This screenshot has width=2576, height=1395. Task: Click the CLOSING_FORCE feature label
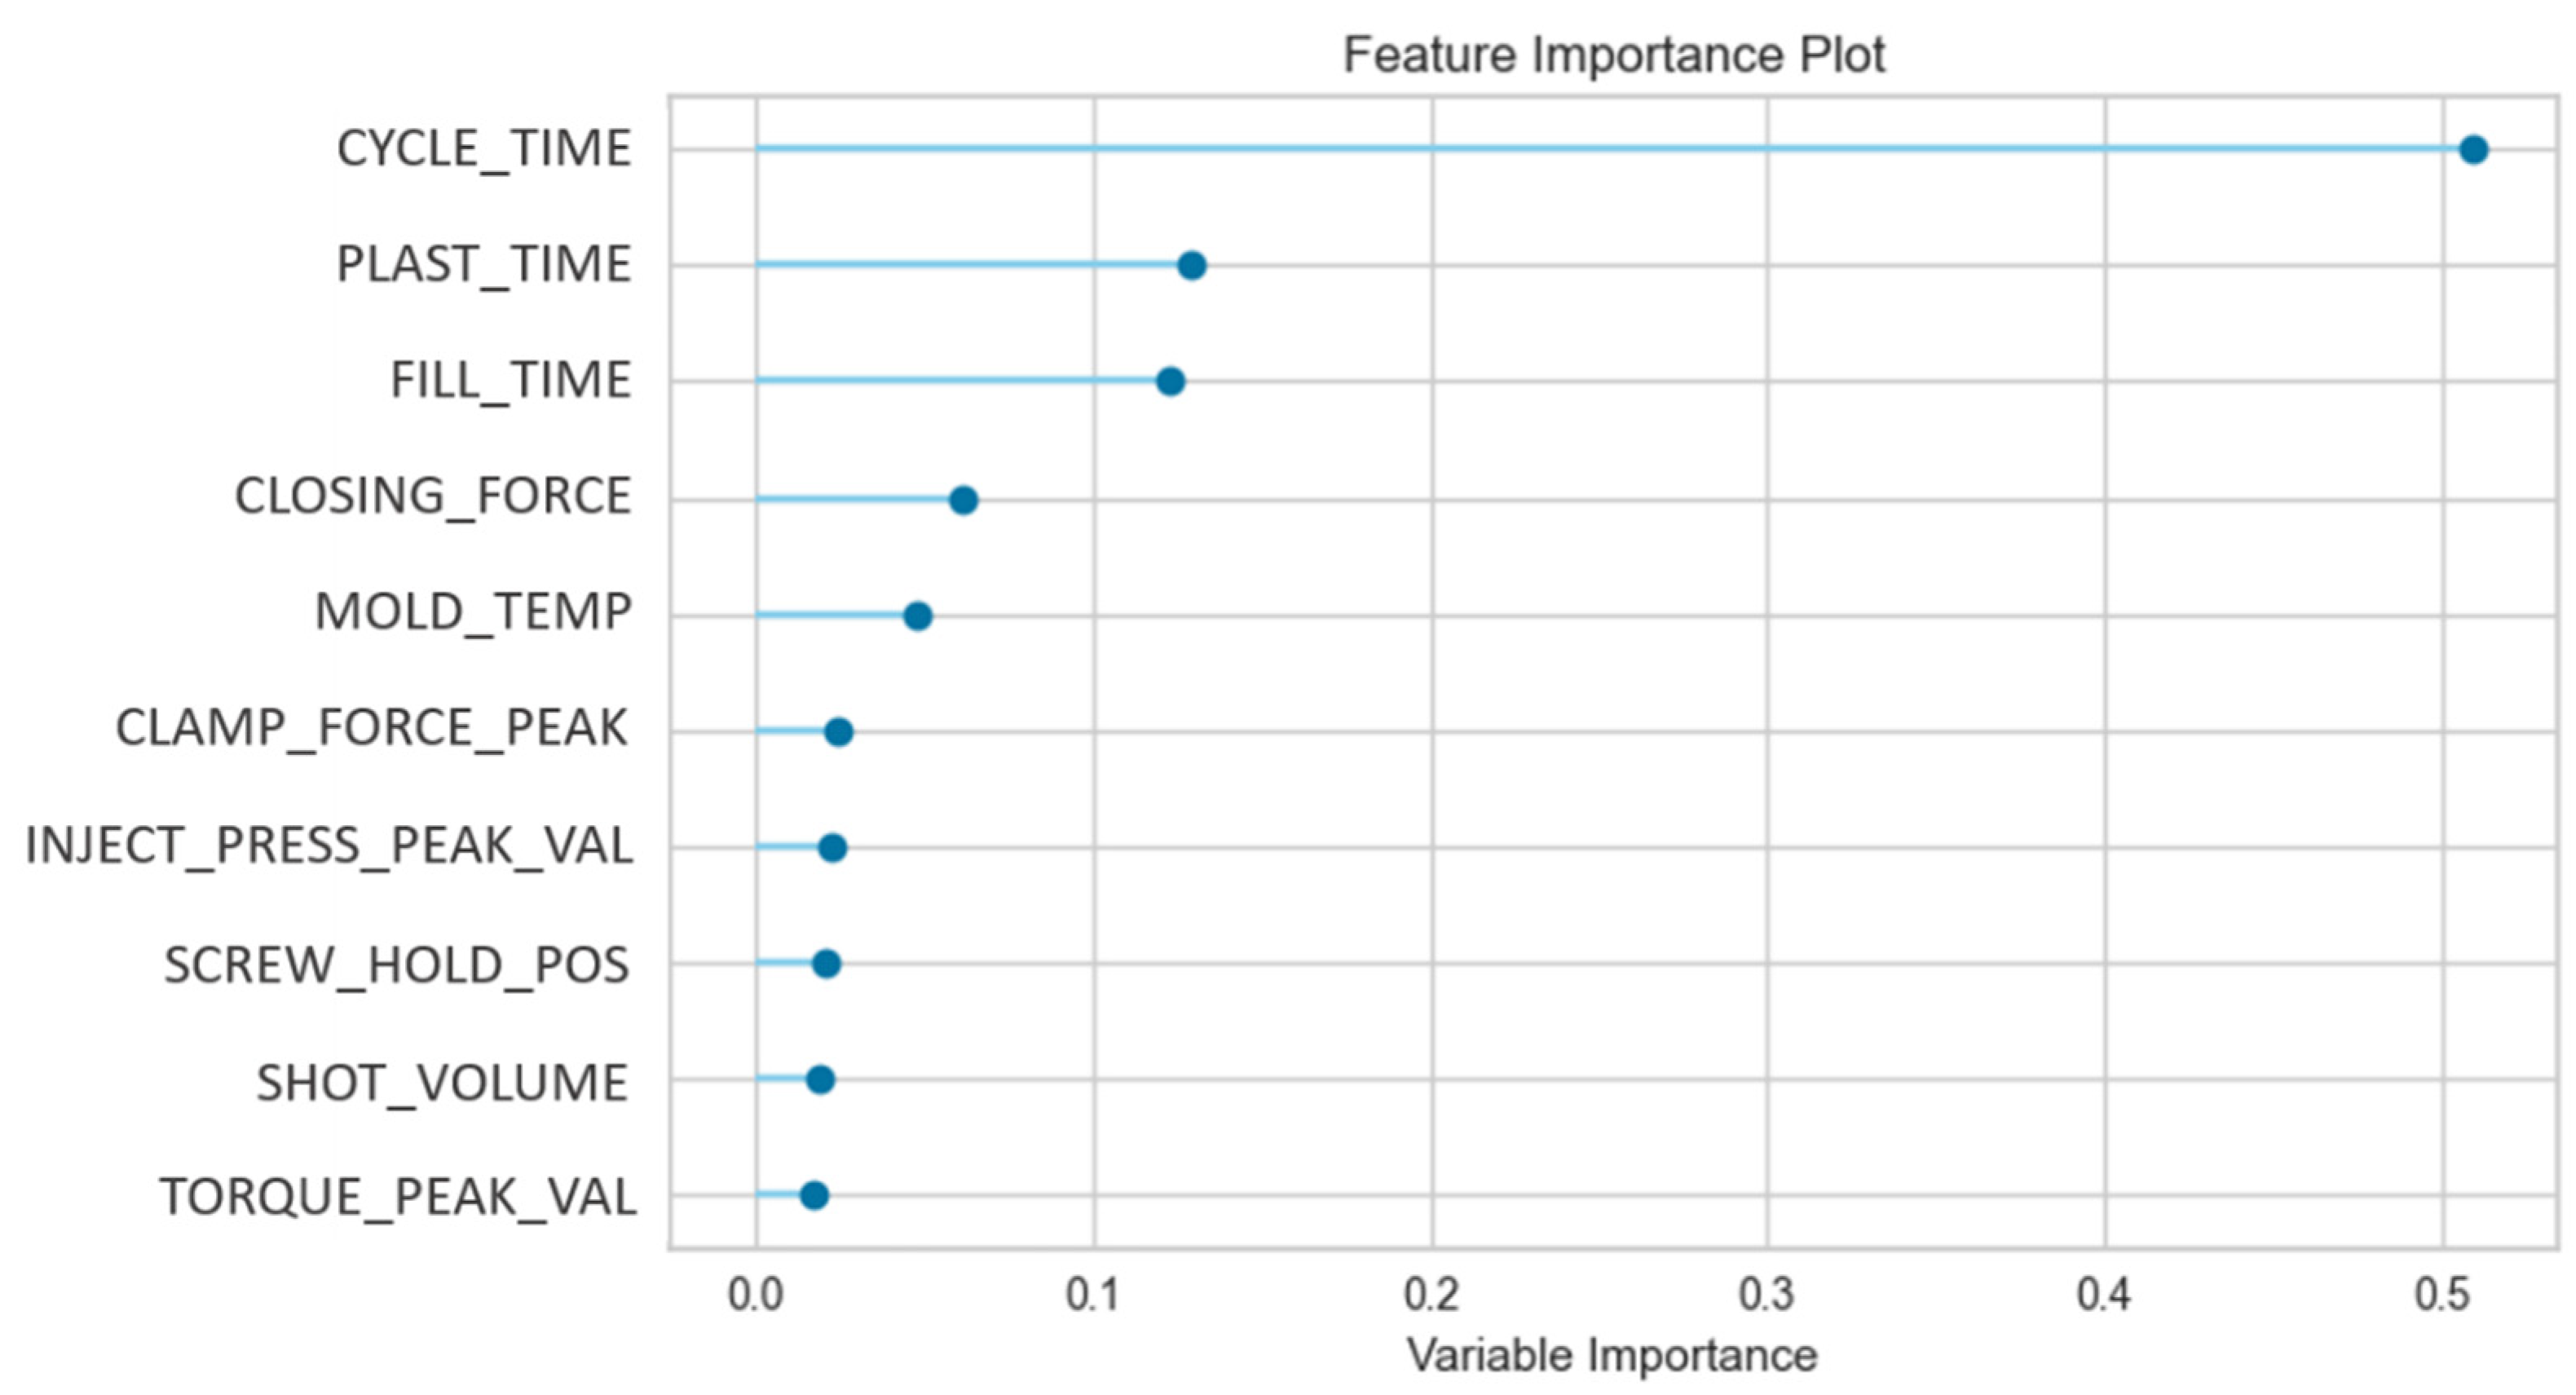pos(433,497)
